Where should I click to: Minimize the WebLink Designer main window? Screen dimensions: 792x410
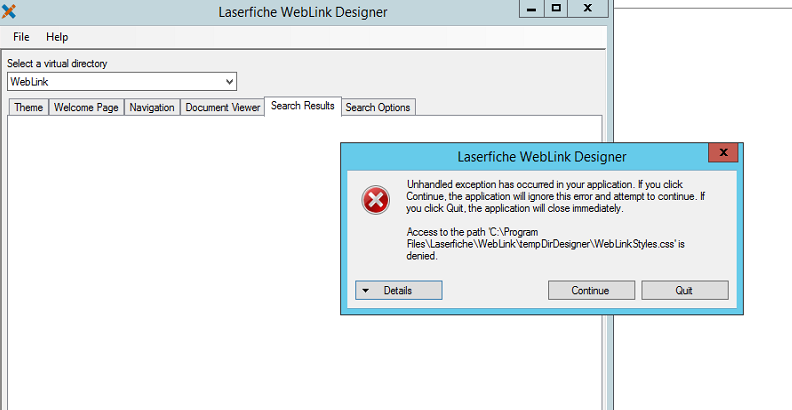click(x=531, y=9)
